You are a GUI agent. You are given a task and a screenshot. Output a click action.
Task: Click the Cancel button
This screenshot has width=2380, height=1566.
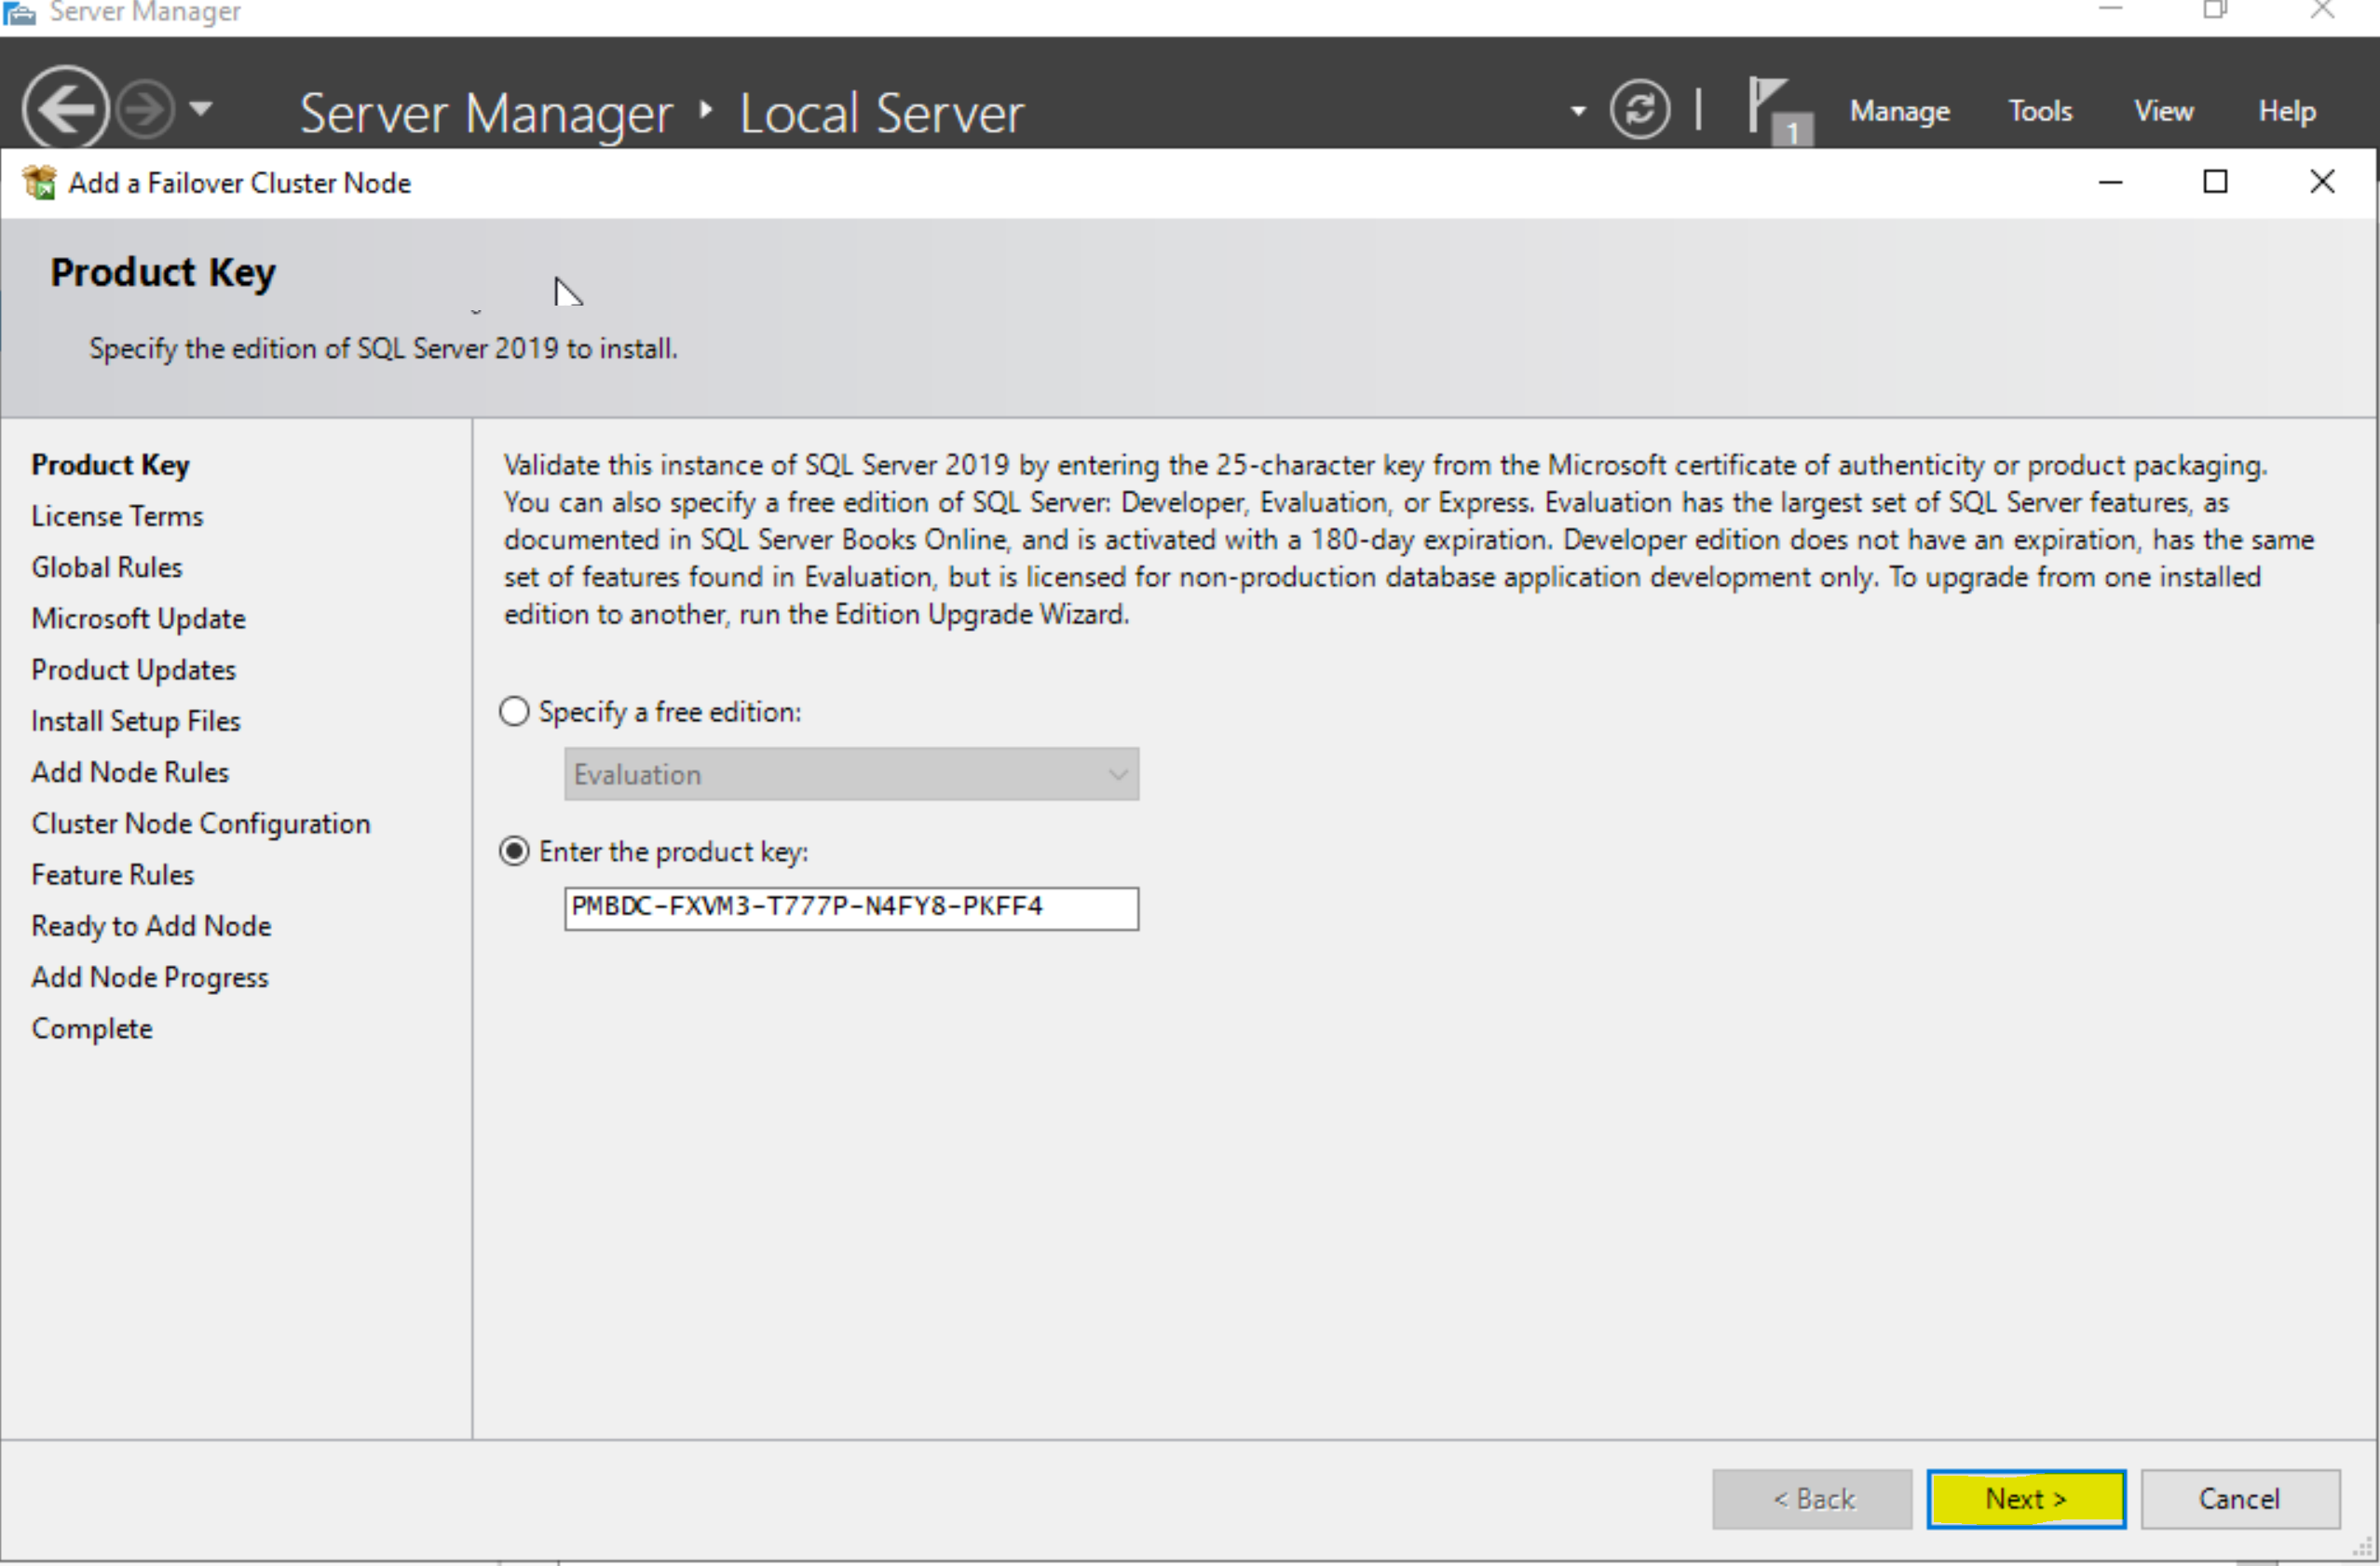pyautogui.click(x=2240, y=1498)
